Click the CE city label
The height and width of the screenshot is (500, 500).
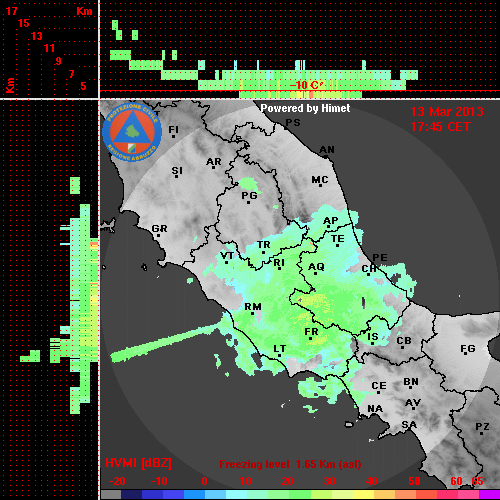click(379, 386)
